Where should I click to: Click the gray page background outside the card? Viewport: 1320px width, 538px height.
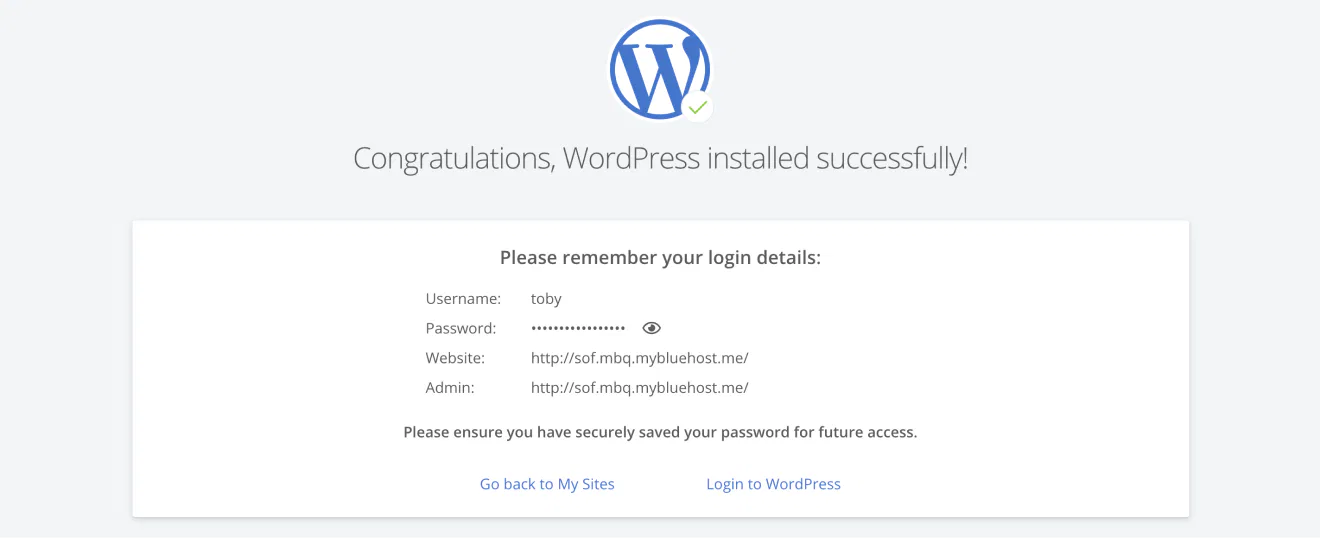pos(150,100)
